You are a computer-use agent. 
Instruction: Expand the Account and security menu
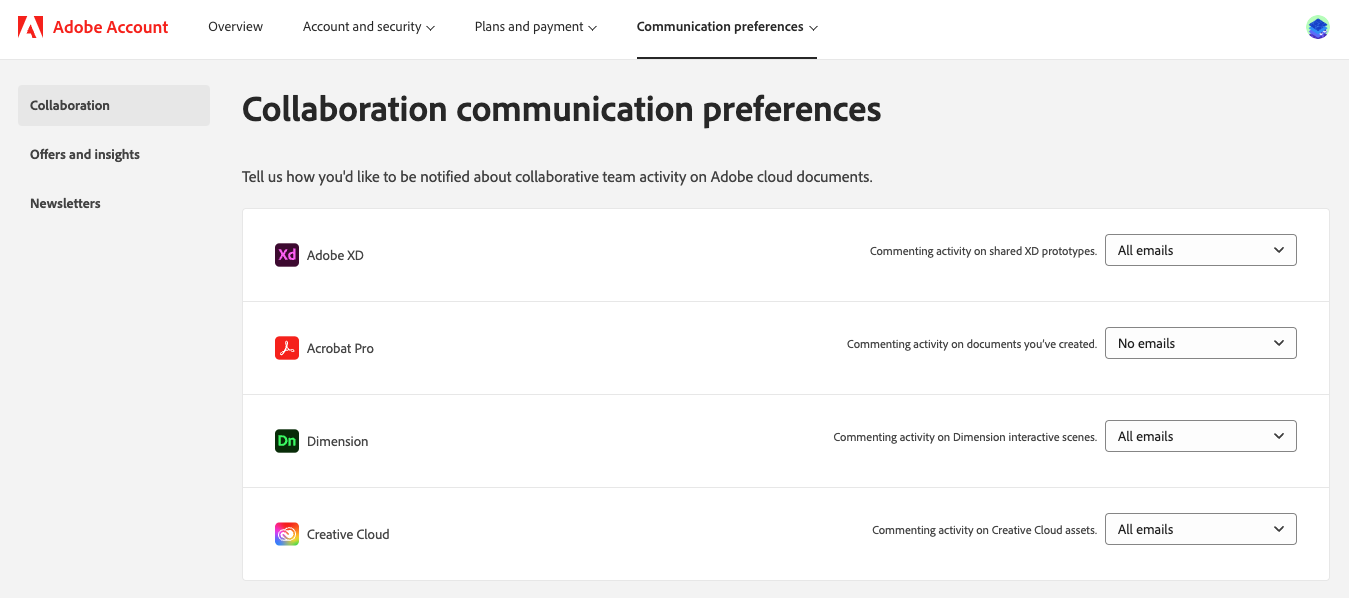tap(368, 27)
